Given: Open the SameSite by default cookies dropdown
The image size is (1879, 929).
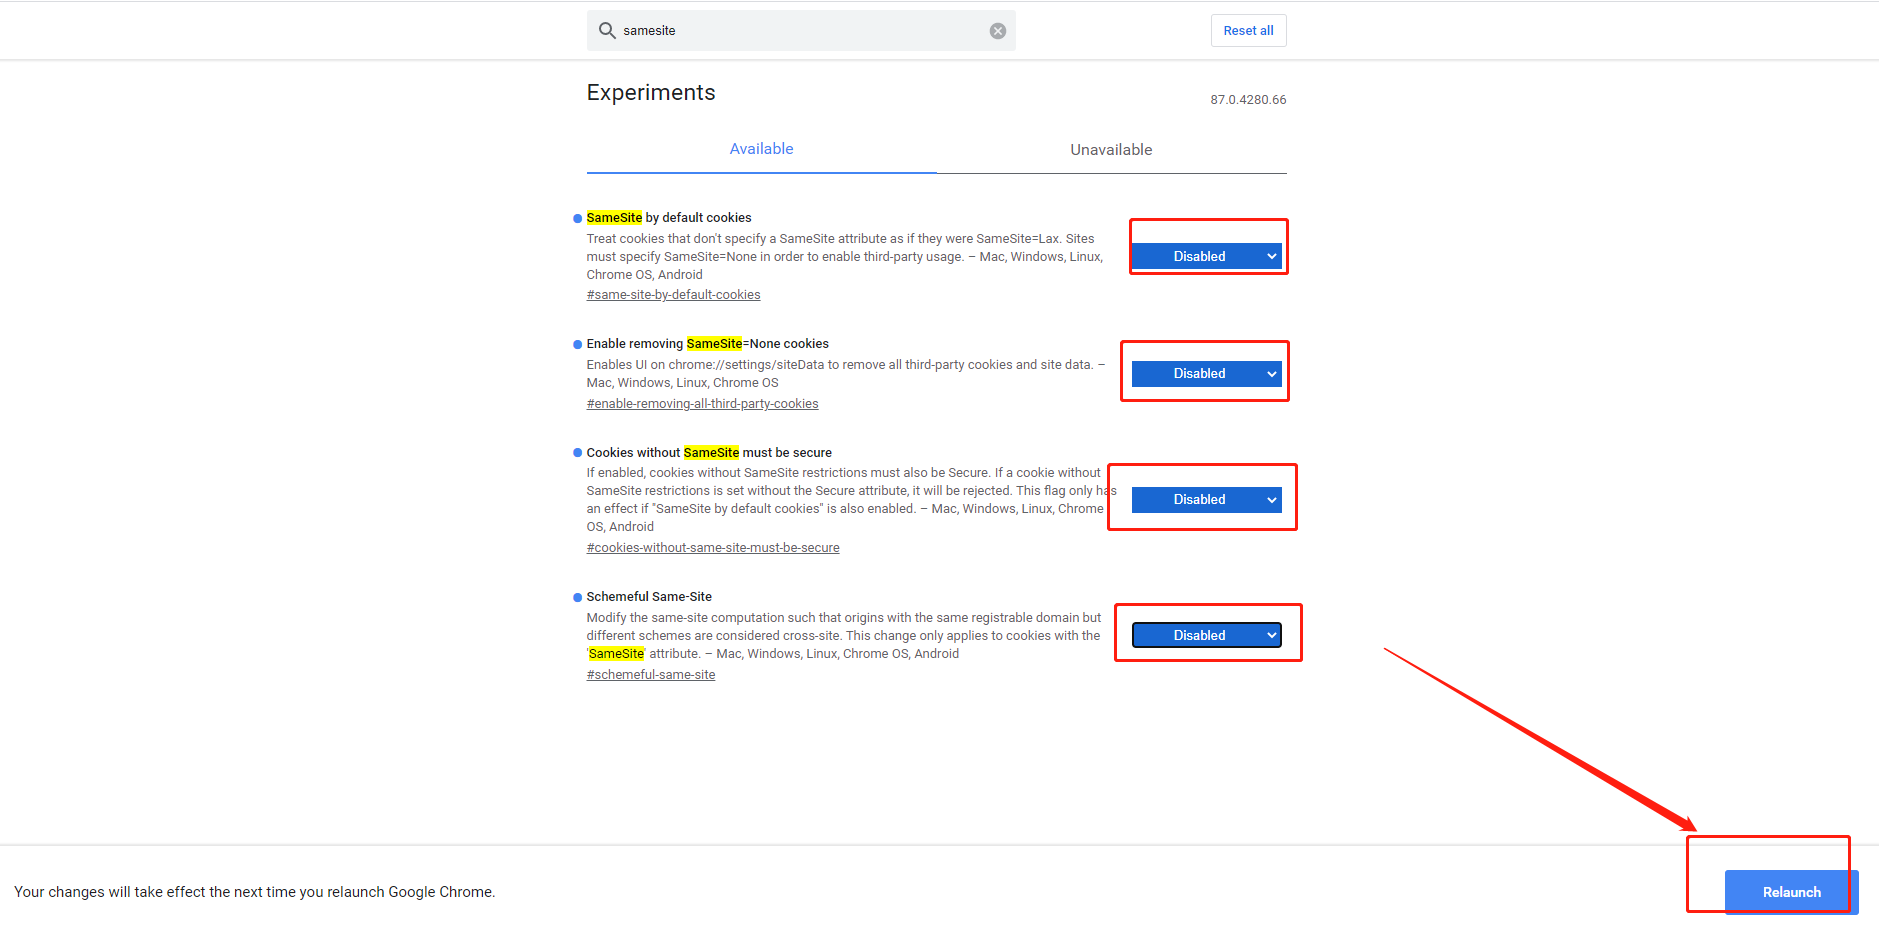Looking at the screenshot, I should point(1206,257).
